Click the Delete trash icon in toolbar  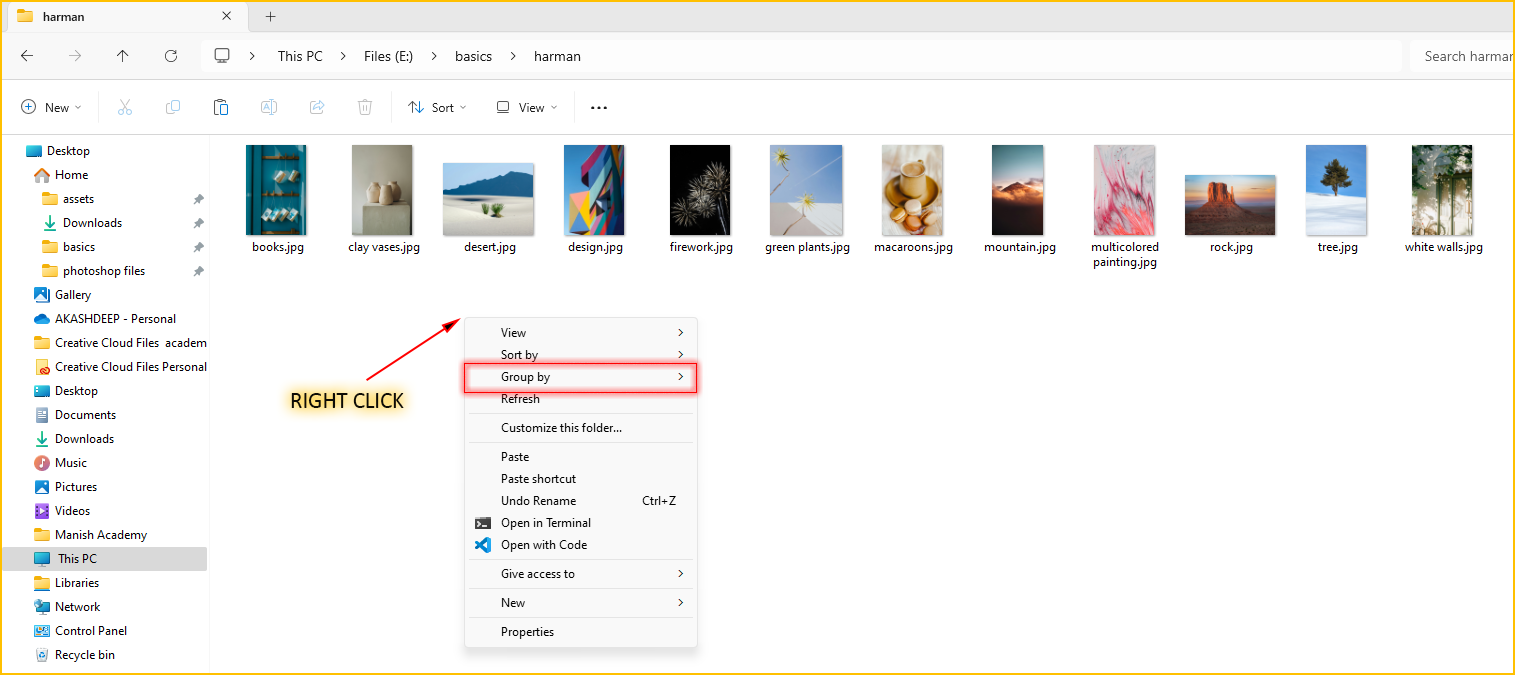(x=365, y=108)
